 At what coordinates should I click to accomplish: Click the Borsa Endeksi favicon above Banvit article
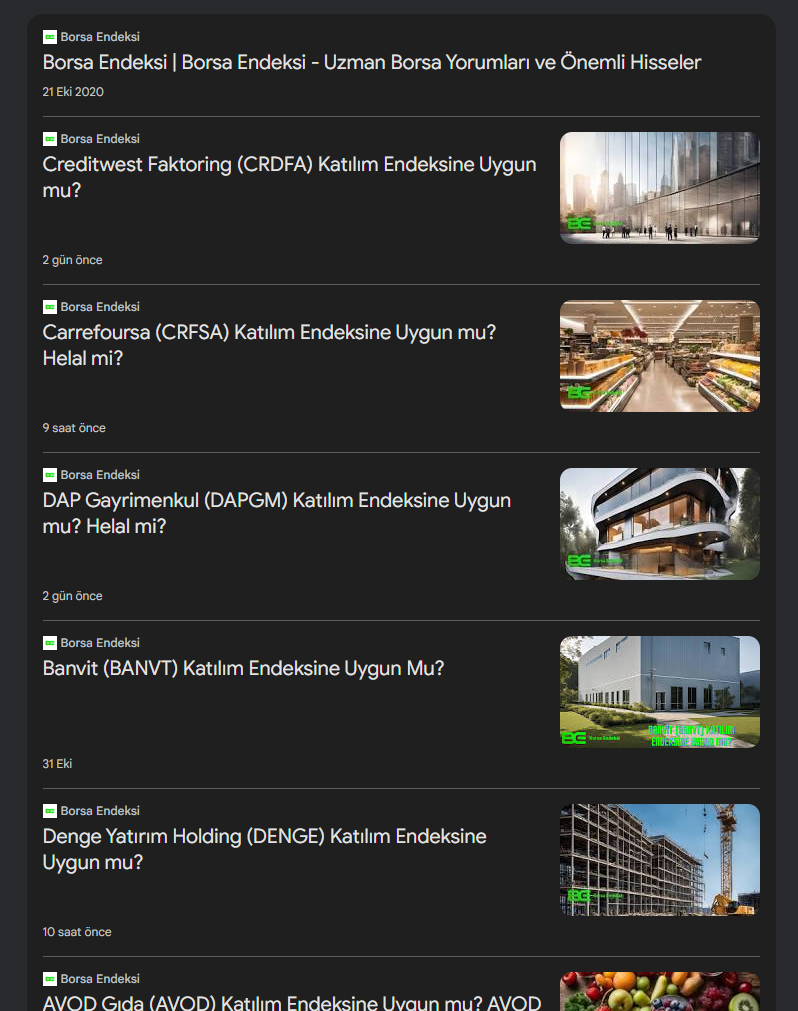[x=50, y=643]
